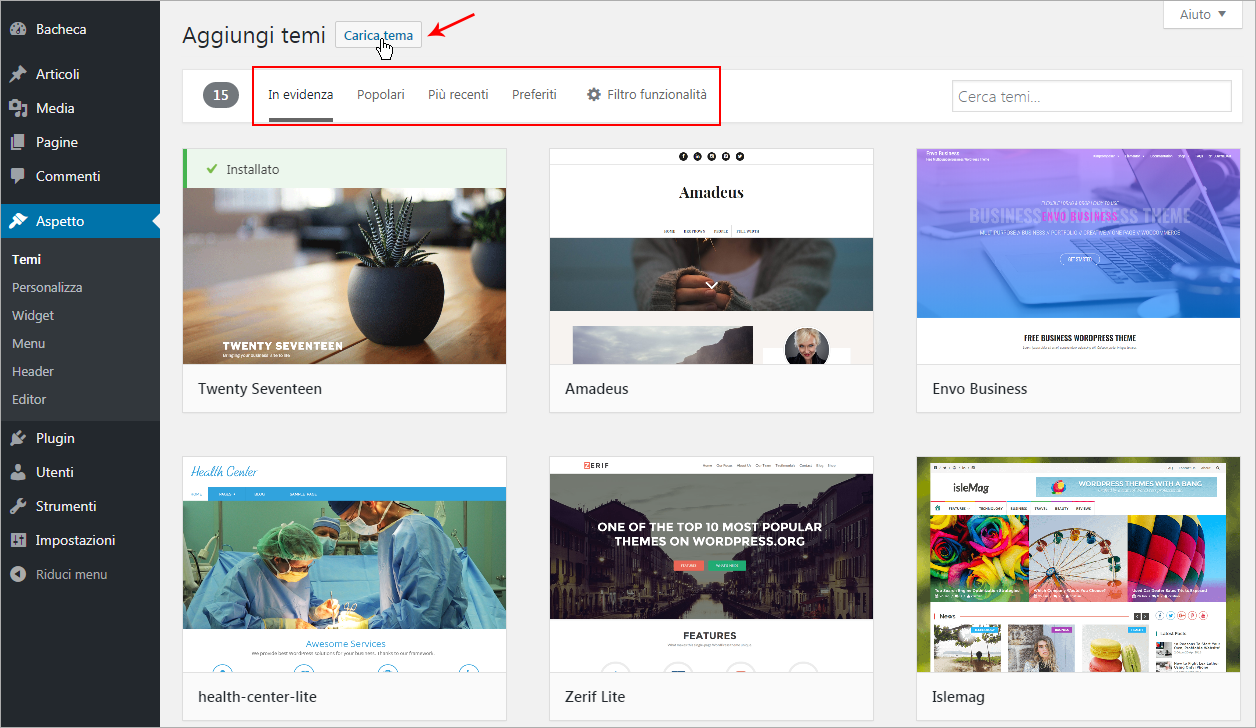Click the Islemag theme name
The width and height of the screenshot is (1256, 728).
959,696
